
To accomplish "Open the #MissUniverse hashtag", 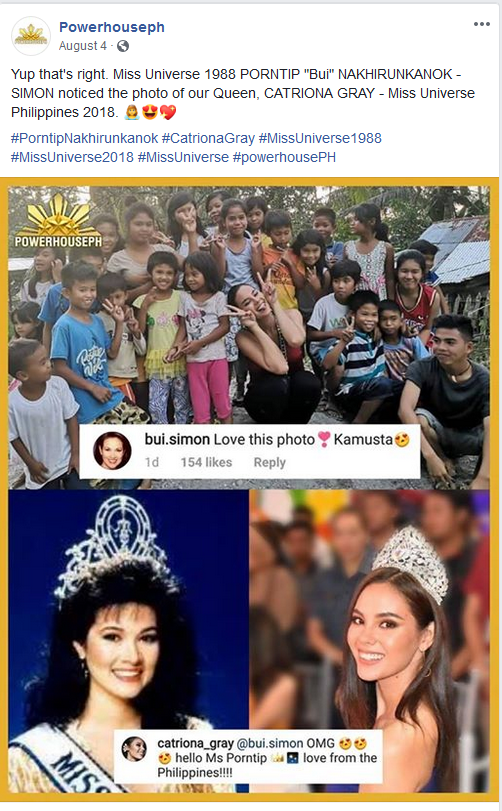I will pos(183,157).
